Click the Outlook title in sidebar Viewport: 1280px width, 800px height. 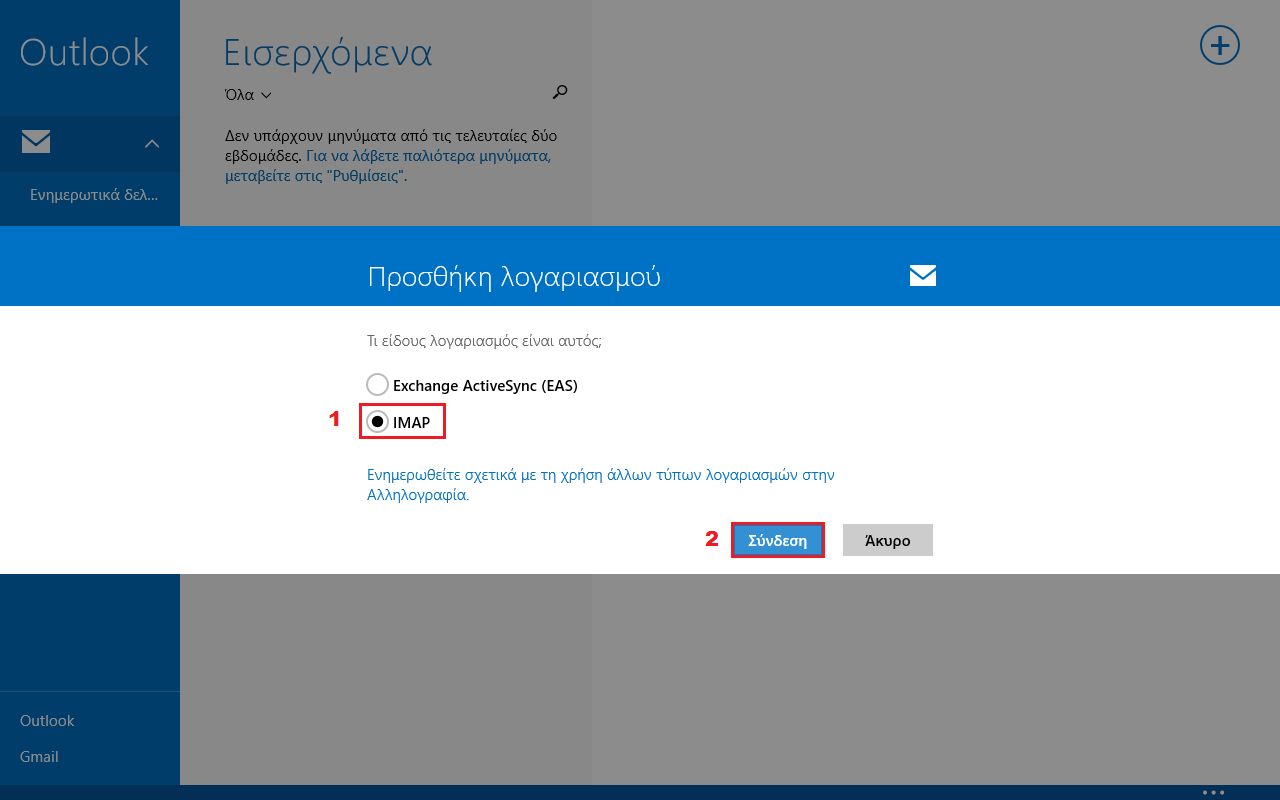click(x=84, y=52)
